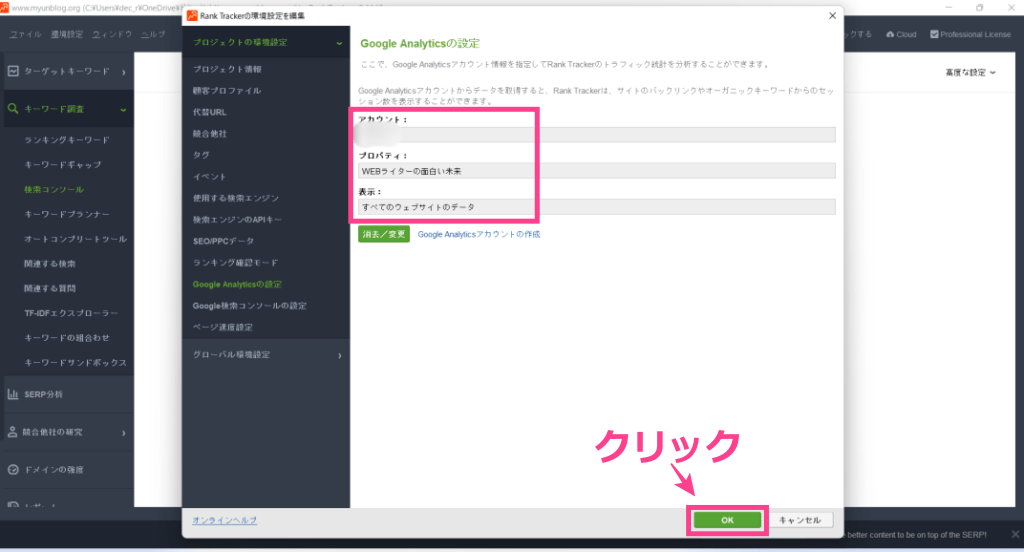Click the ドメインの強度 gauge icon

[13, 470]
